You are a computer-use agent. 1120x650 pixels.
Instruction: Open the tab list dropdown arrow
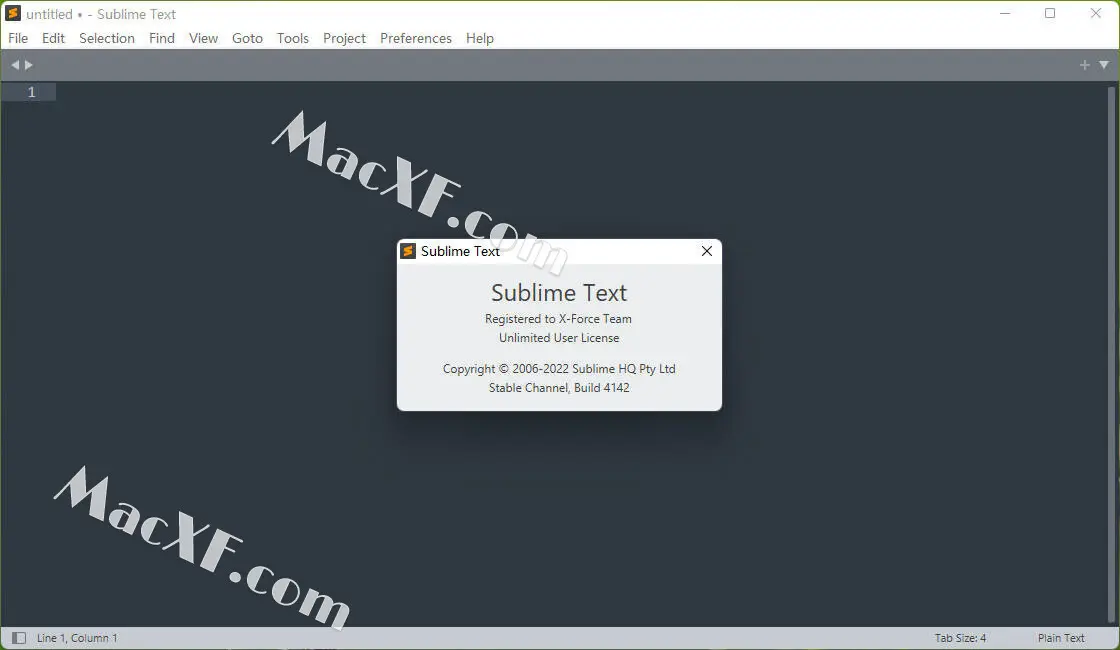[1104, 65]
